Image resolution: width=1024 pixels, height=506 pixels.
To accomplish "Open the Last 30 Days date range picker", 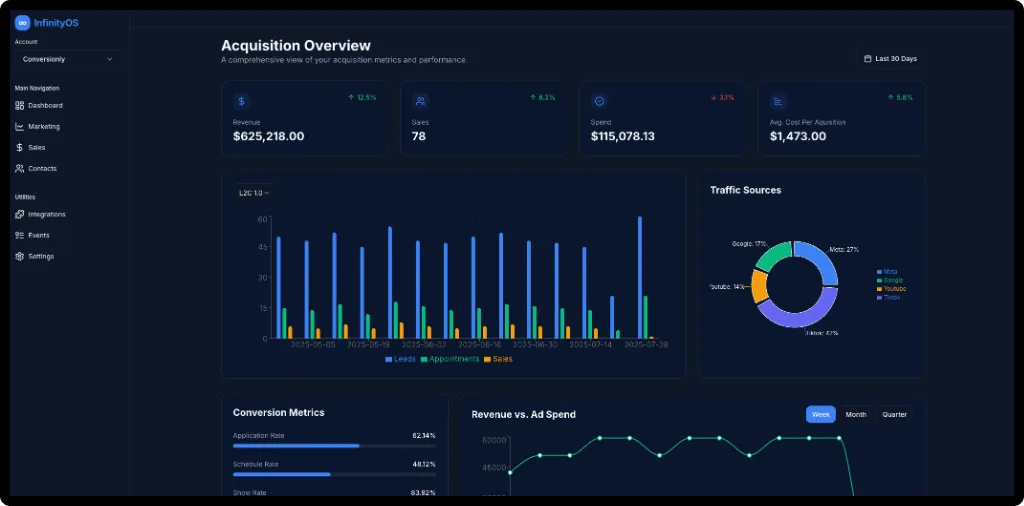I will coord(890,59).
